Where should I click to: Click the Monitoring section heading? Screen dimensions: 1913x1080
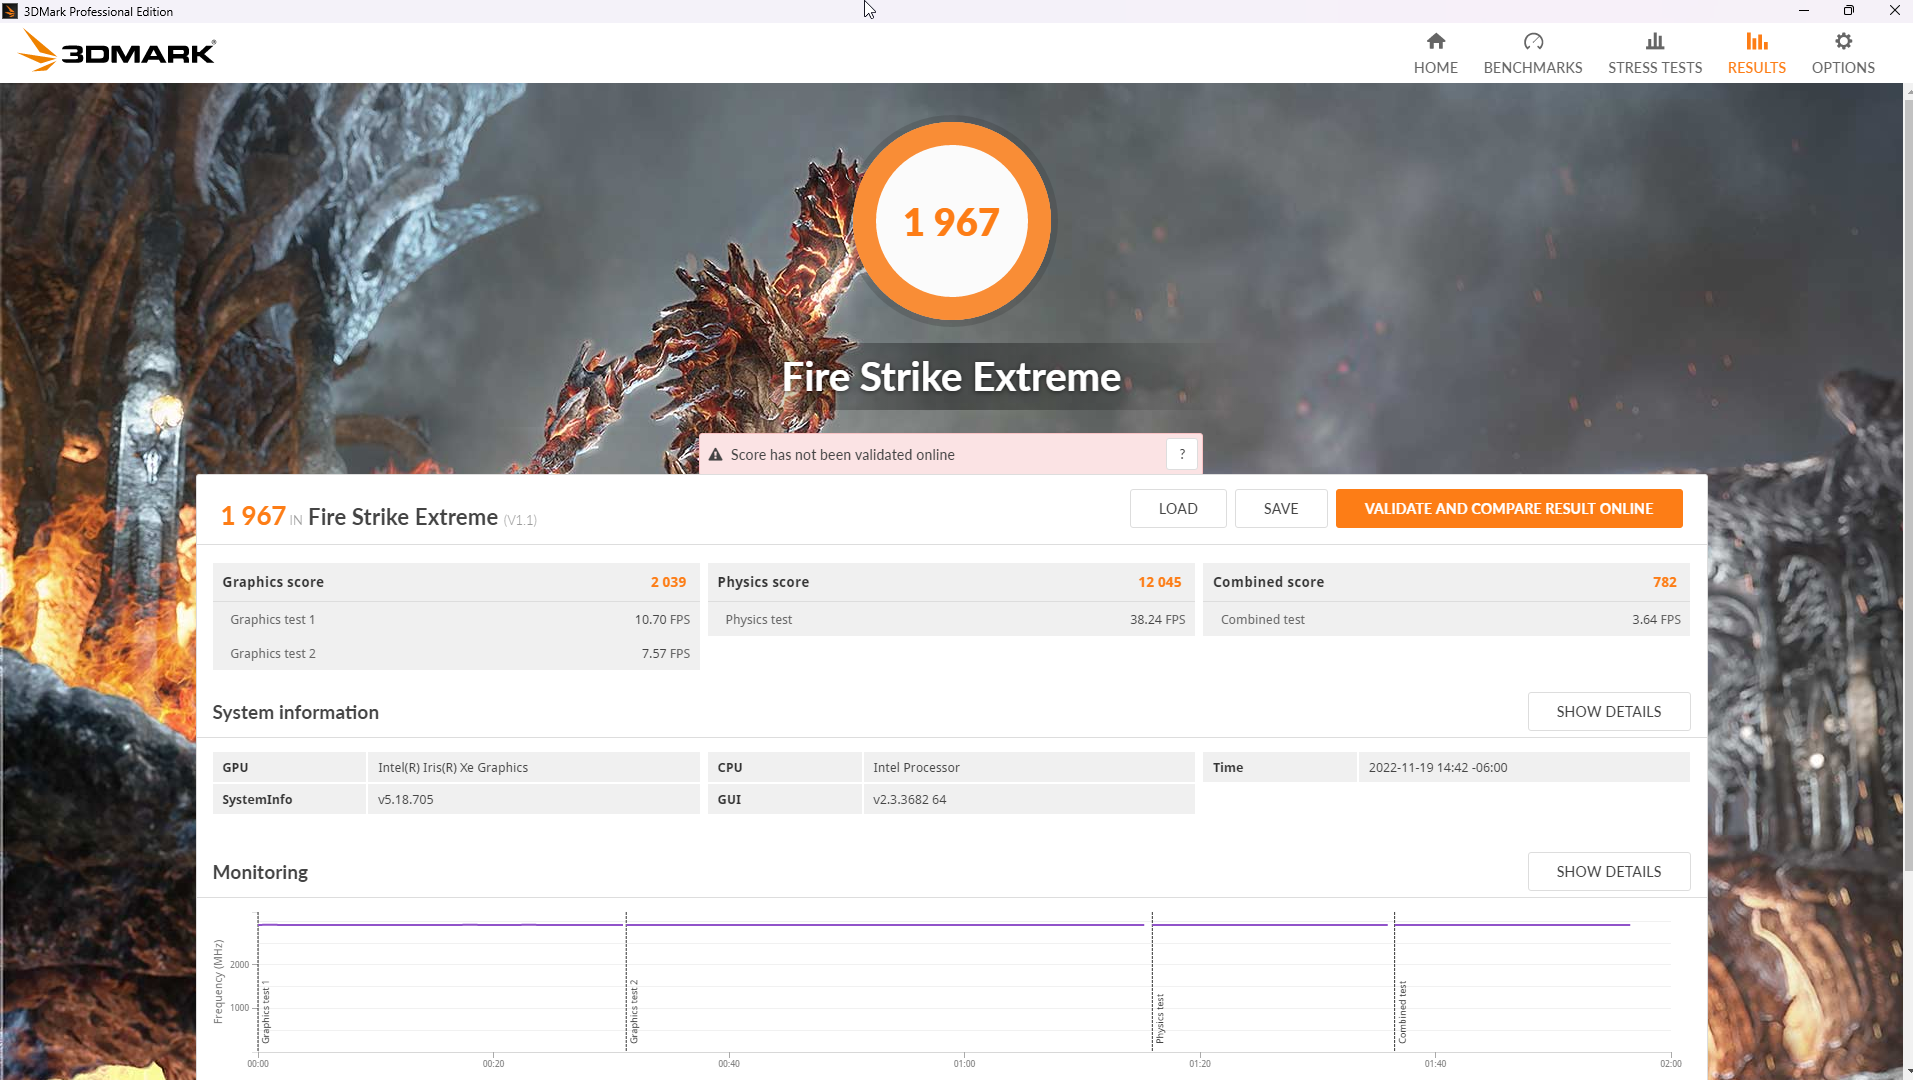(260, 872)
